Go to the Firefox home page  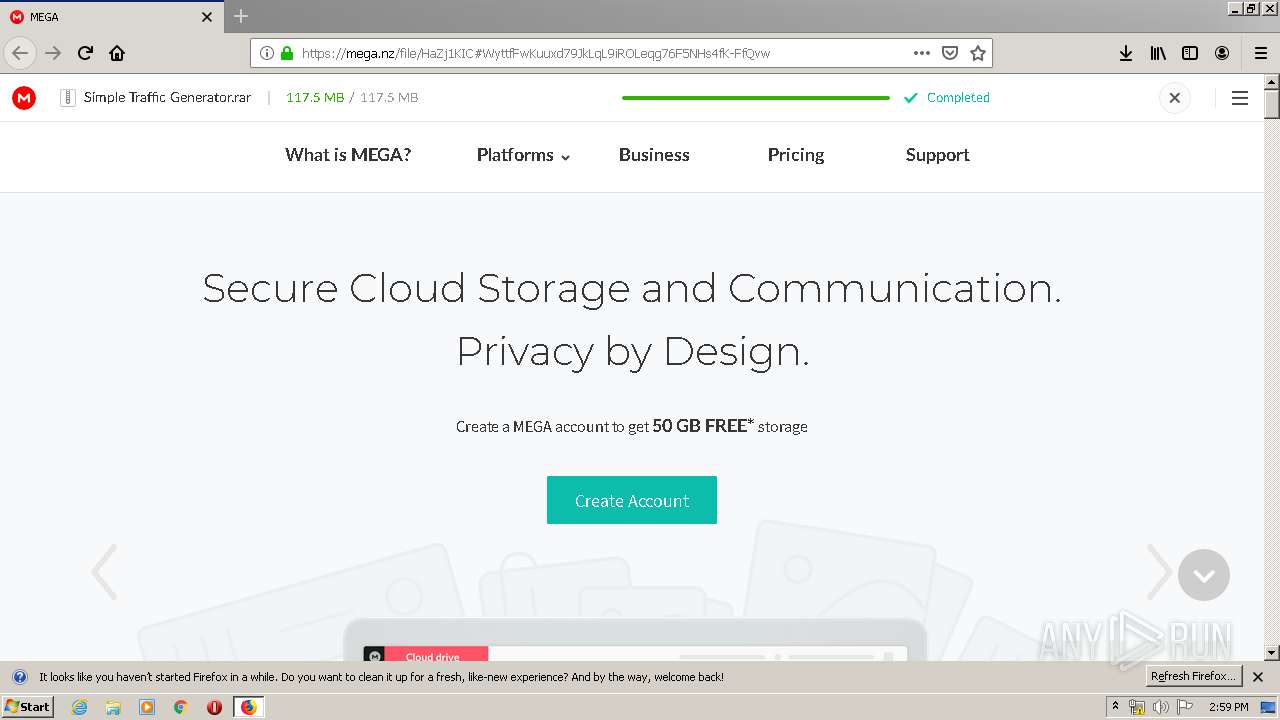click(117, 53)
